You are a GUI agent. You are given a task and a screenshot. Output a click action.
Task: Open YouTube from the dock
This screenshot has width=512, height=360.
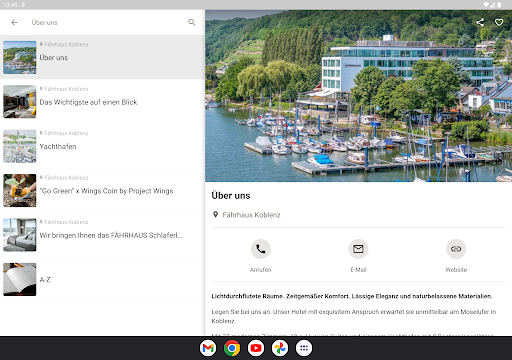(x=256, y=348)
